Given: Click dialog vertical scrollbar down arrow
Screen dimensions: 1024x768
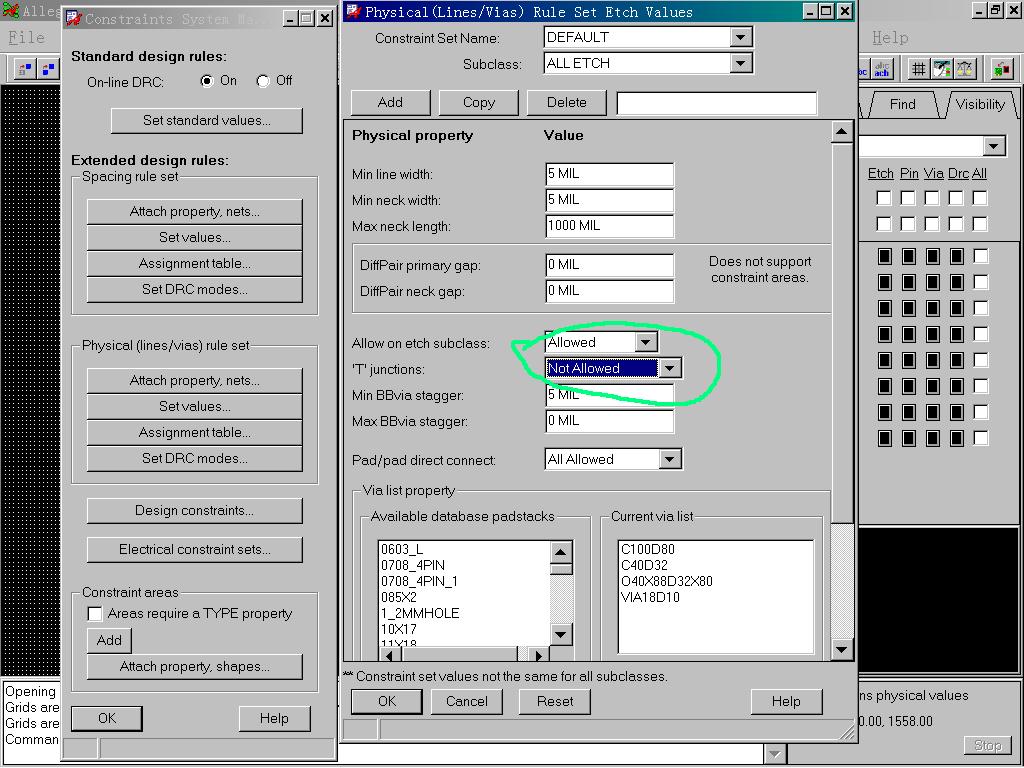Looking at the screenshot, I should click(842, 649).
